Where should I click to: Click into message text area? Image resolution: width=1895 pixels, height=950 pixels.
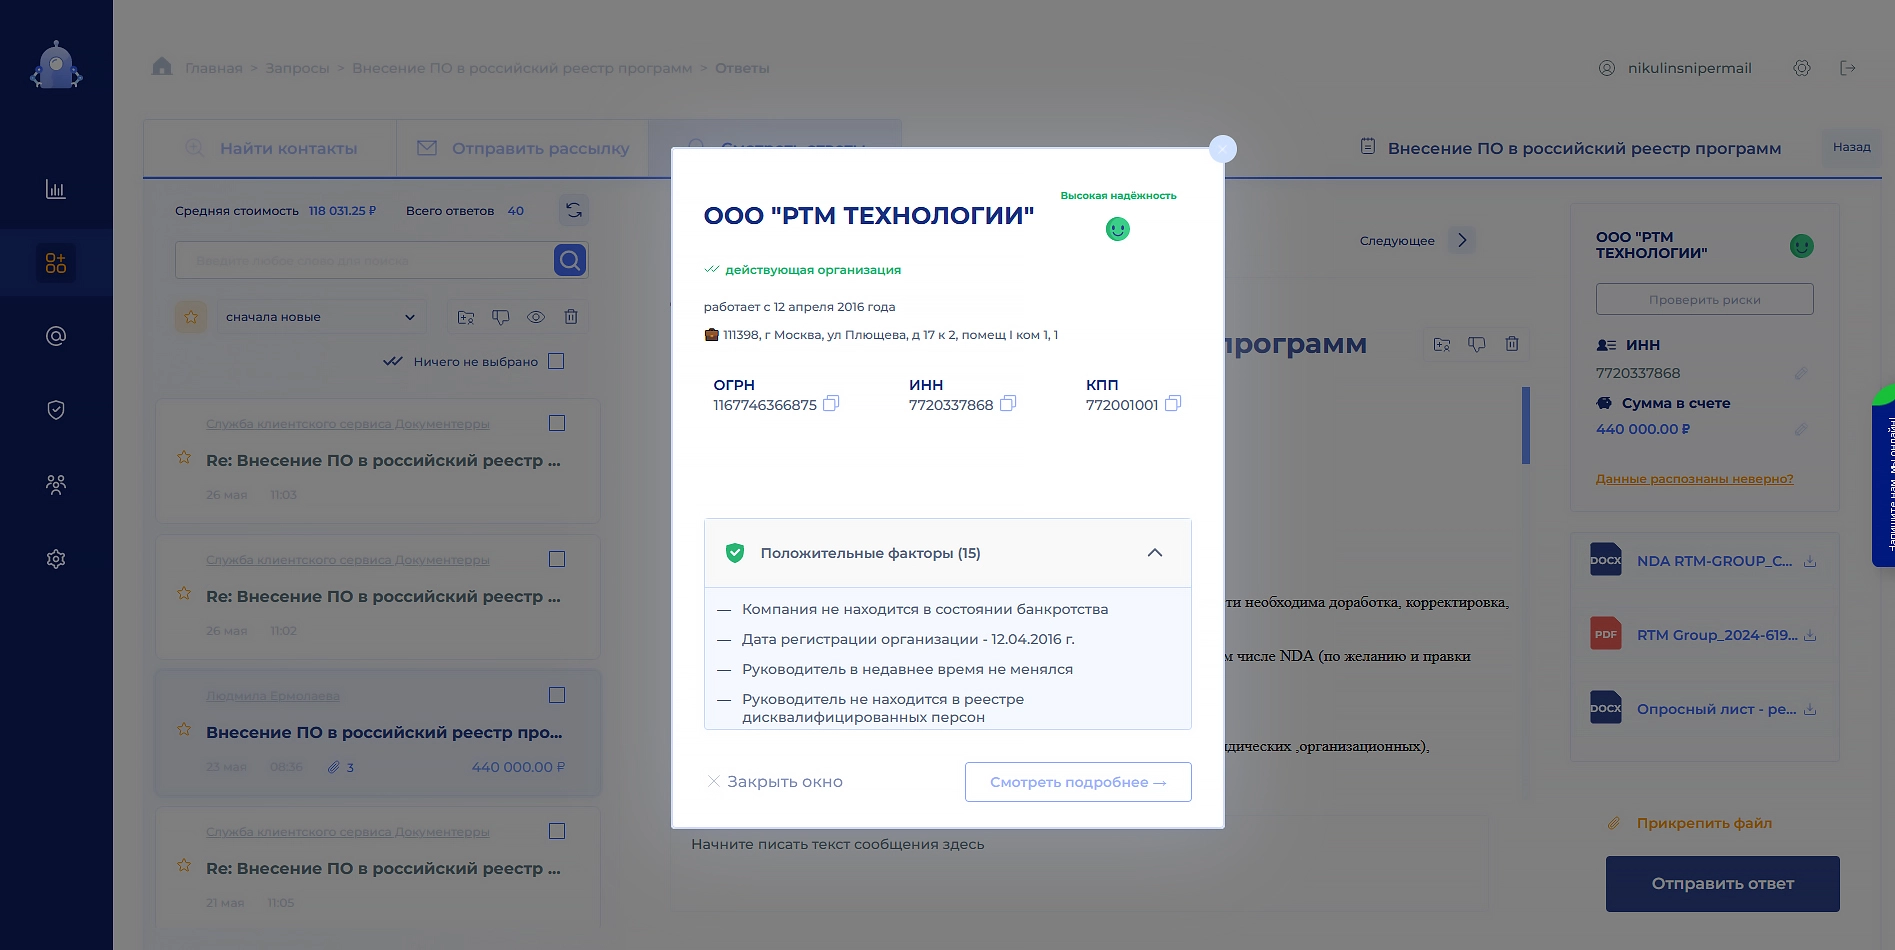coord(1080,862)
